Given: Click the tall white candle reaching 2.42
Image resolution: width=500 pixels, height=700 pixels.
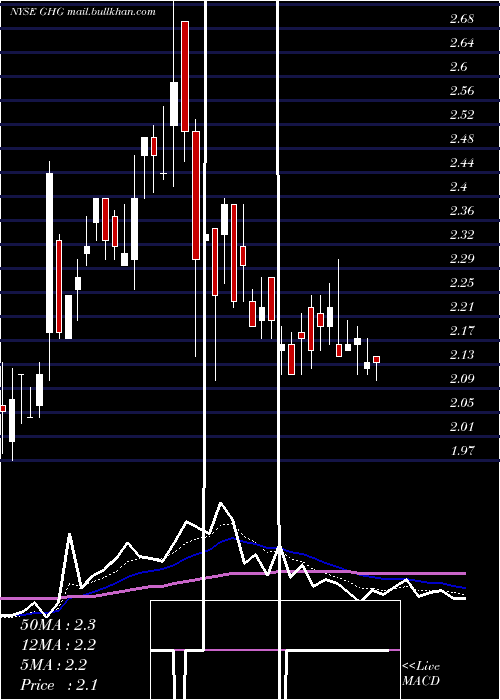Looking at the screenshot, I should point(50,253).
